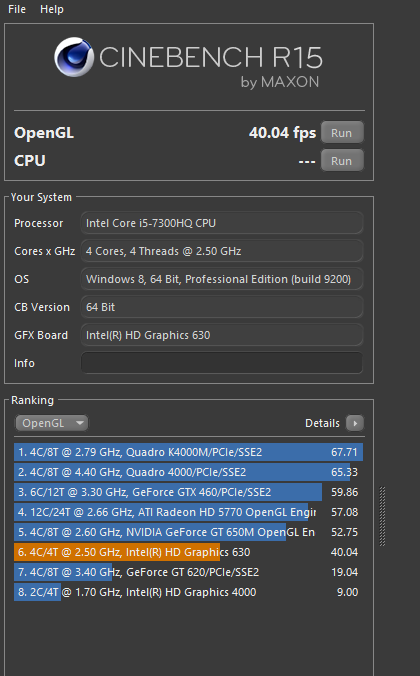Expand ranking details with arrow button

[x=355, y=423]
